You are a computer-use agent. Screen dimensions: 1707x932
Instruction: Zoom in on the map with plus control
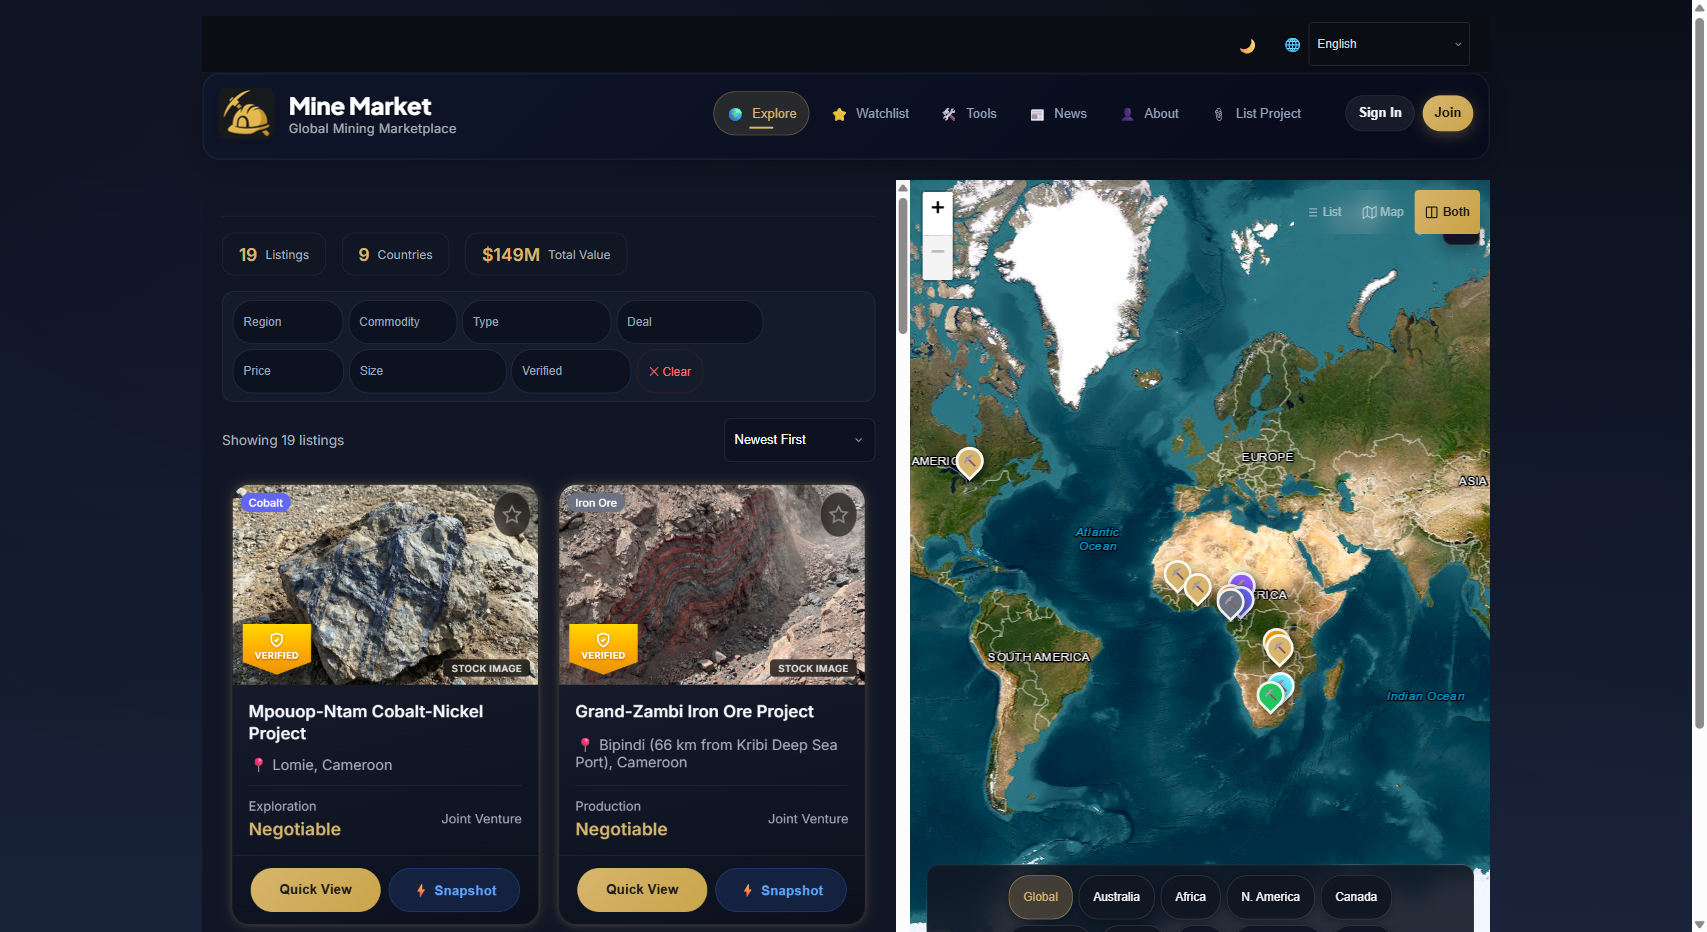(x=937, y=208)
